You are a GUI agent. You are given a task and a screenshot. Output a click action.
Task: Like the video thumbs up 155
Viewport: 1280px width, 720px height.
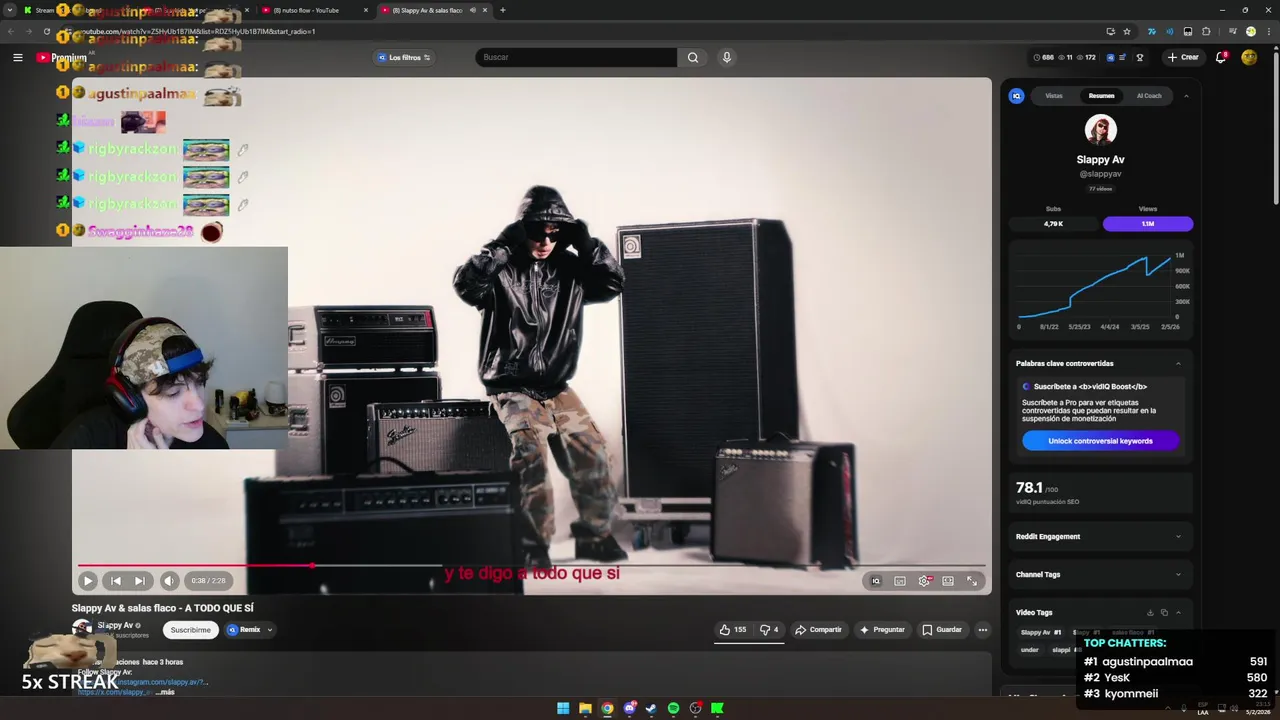(x=733, y=630)
